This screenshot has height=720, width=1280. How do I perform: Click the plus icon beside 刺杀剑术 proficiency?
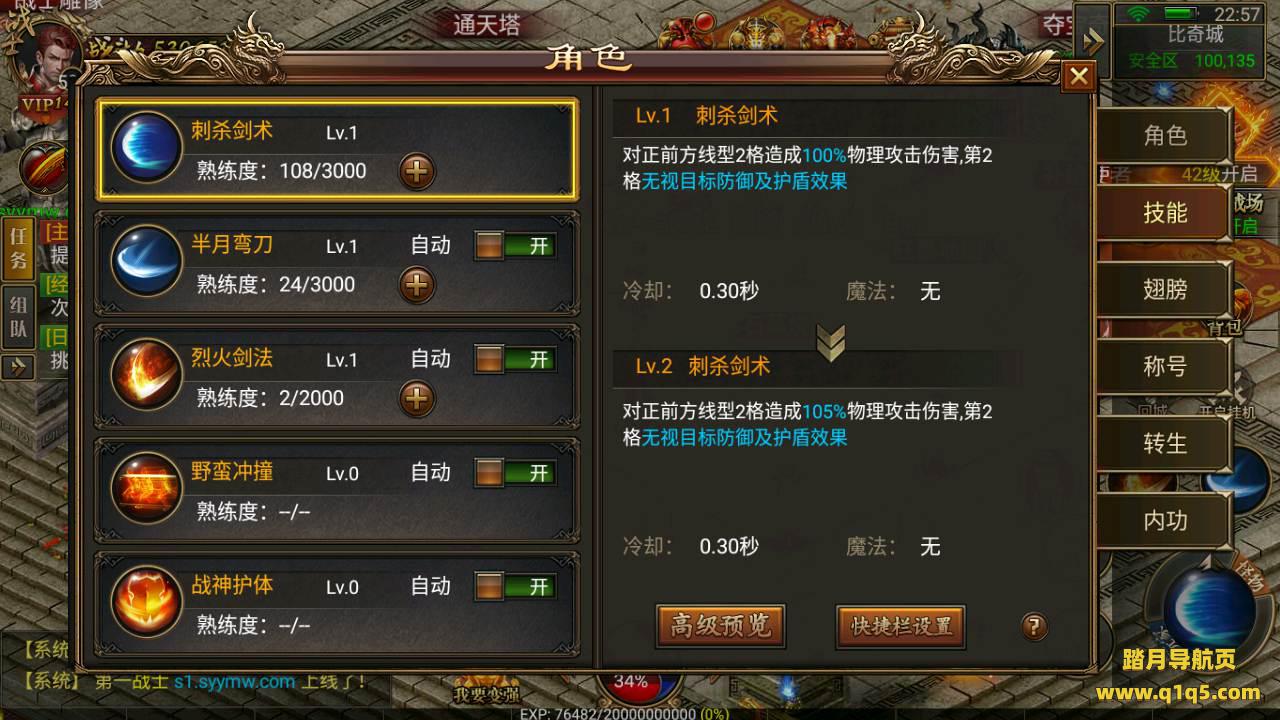click(x=417, y=172)
